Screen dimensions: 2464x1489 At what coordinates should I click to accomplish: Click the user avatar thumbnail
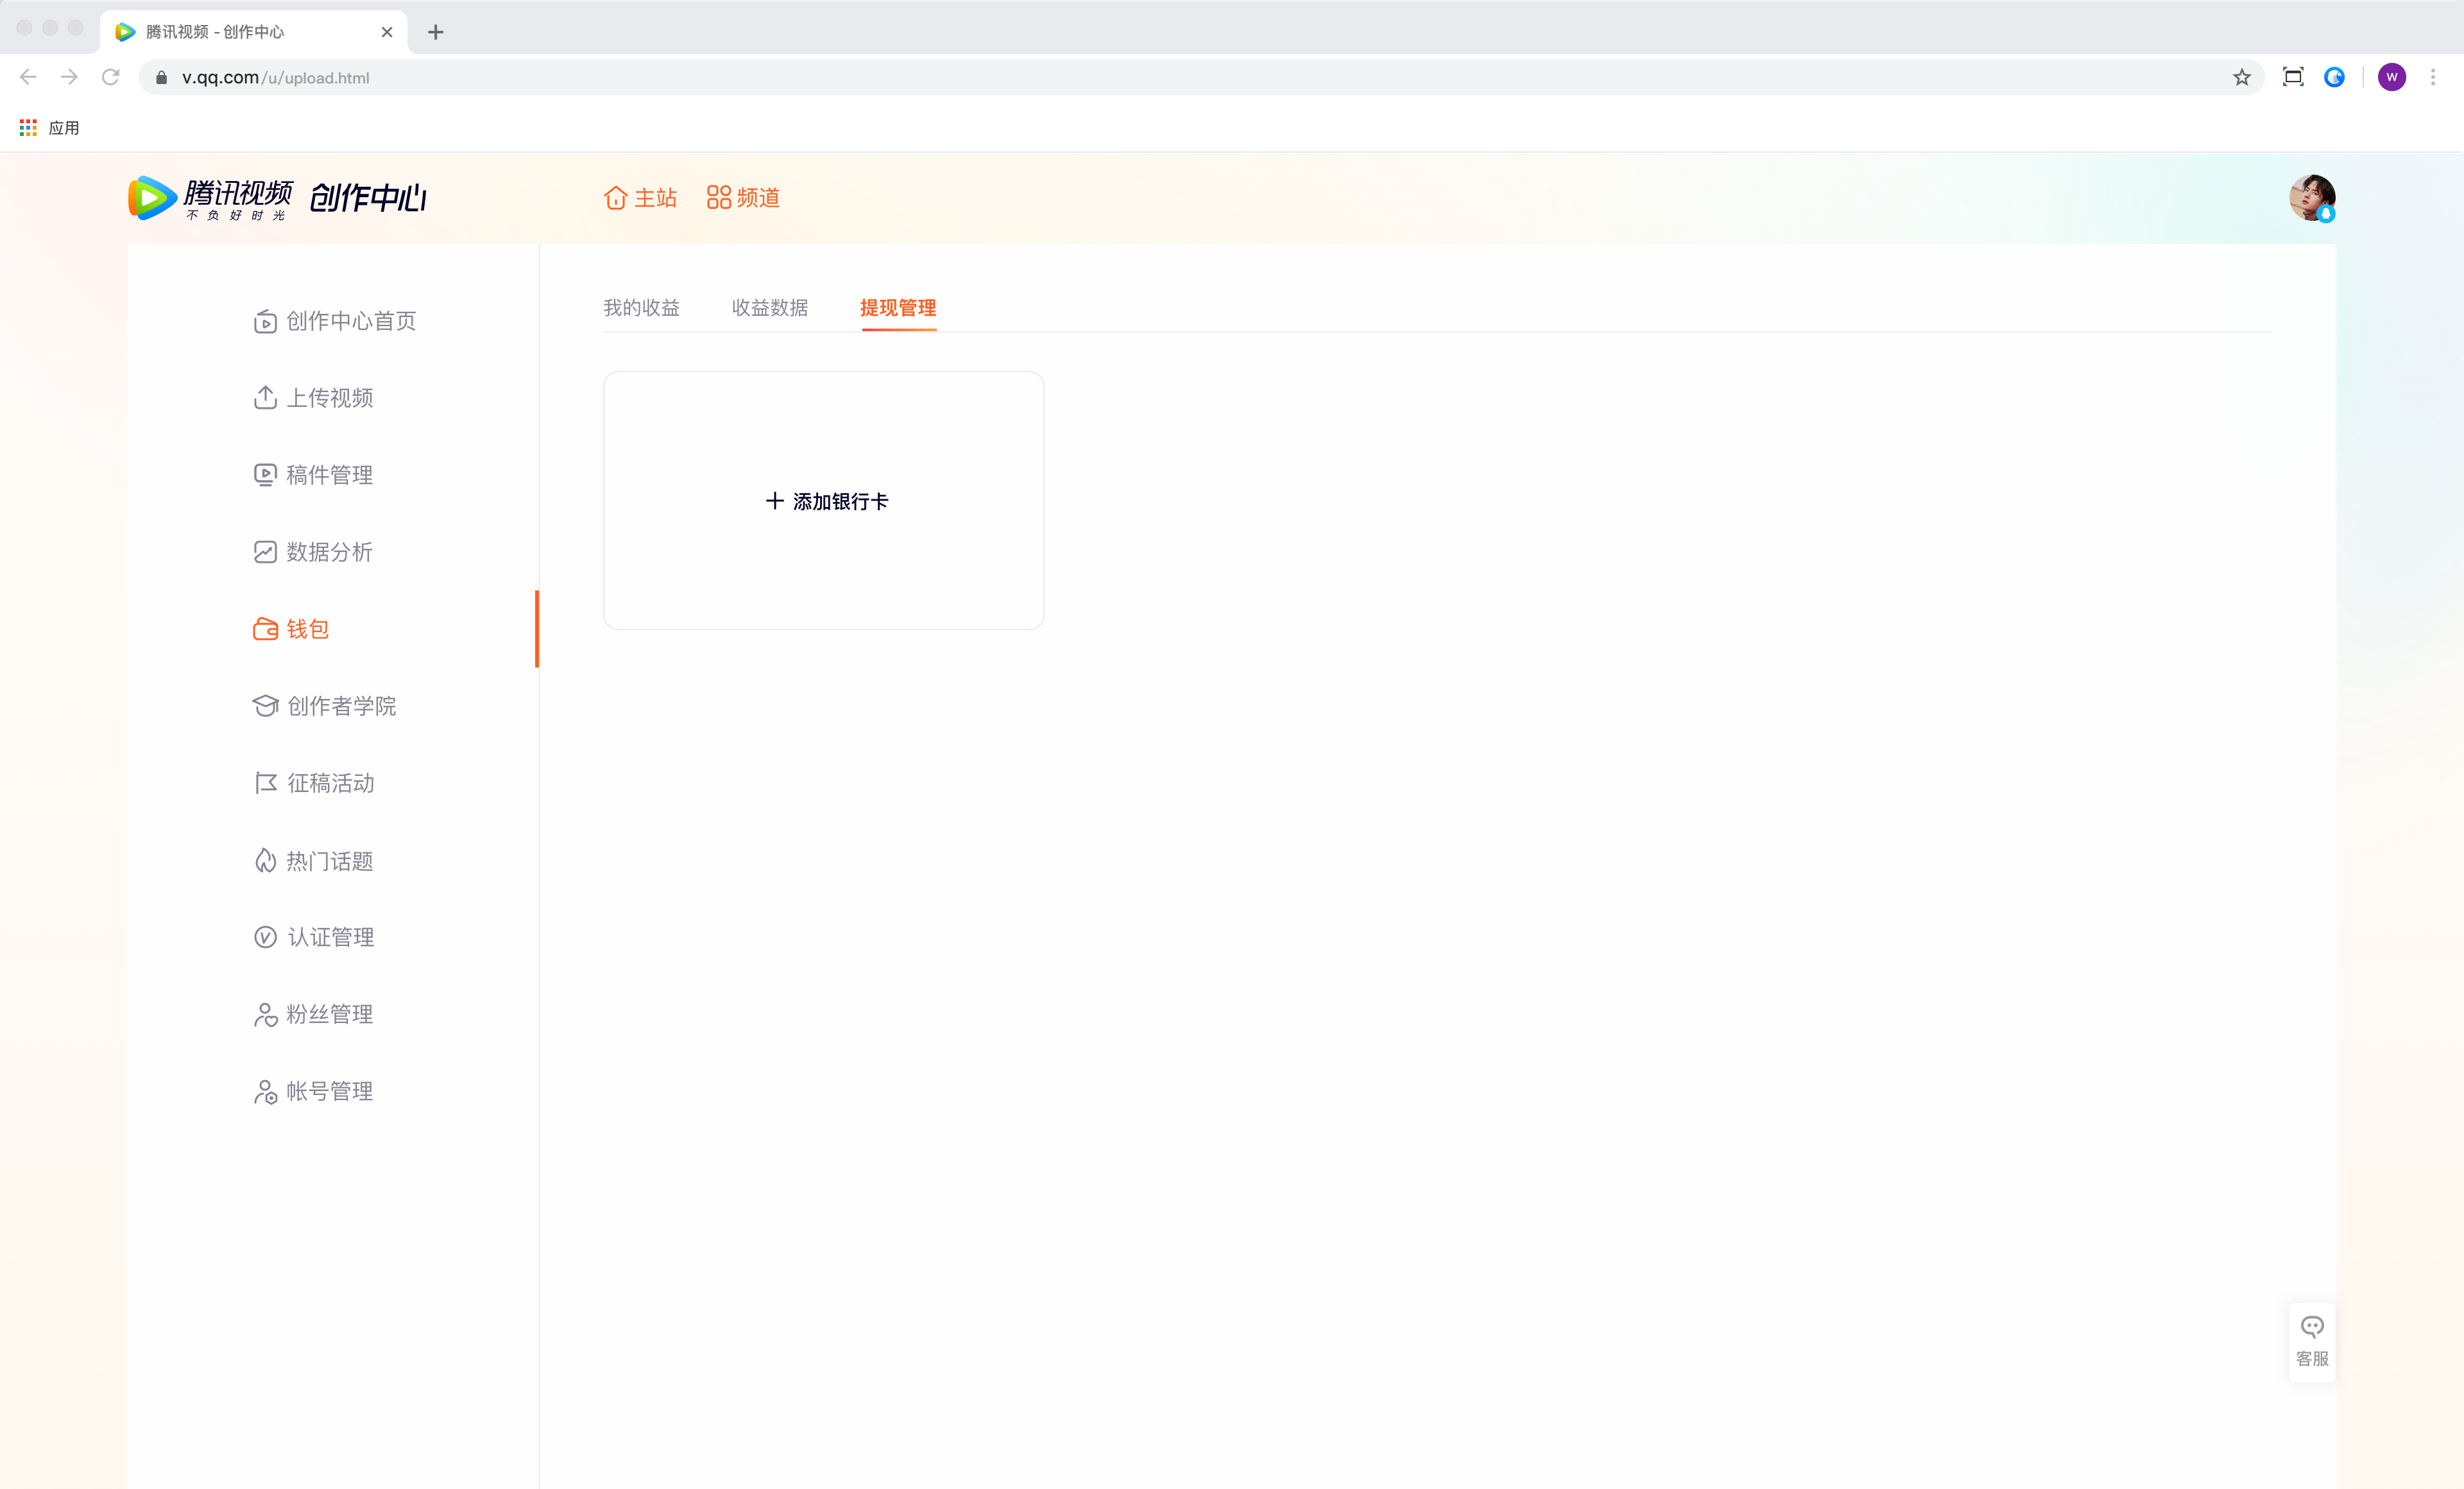[2312, 198]
